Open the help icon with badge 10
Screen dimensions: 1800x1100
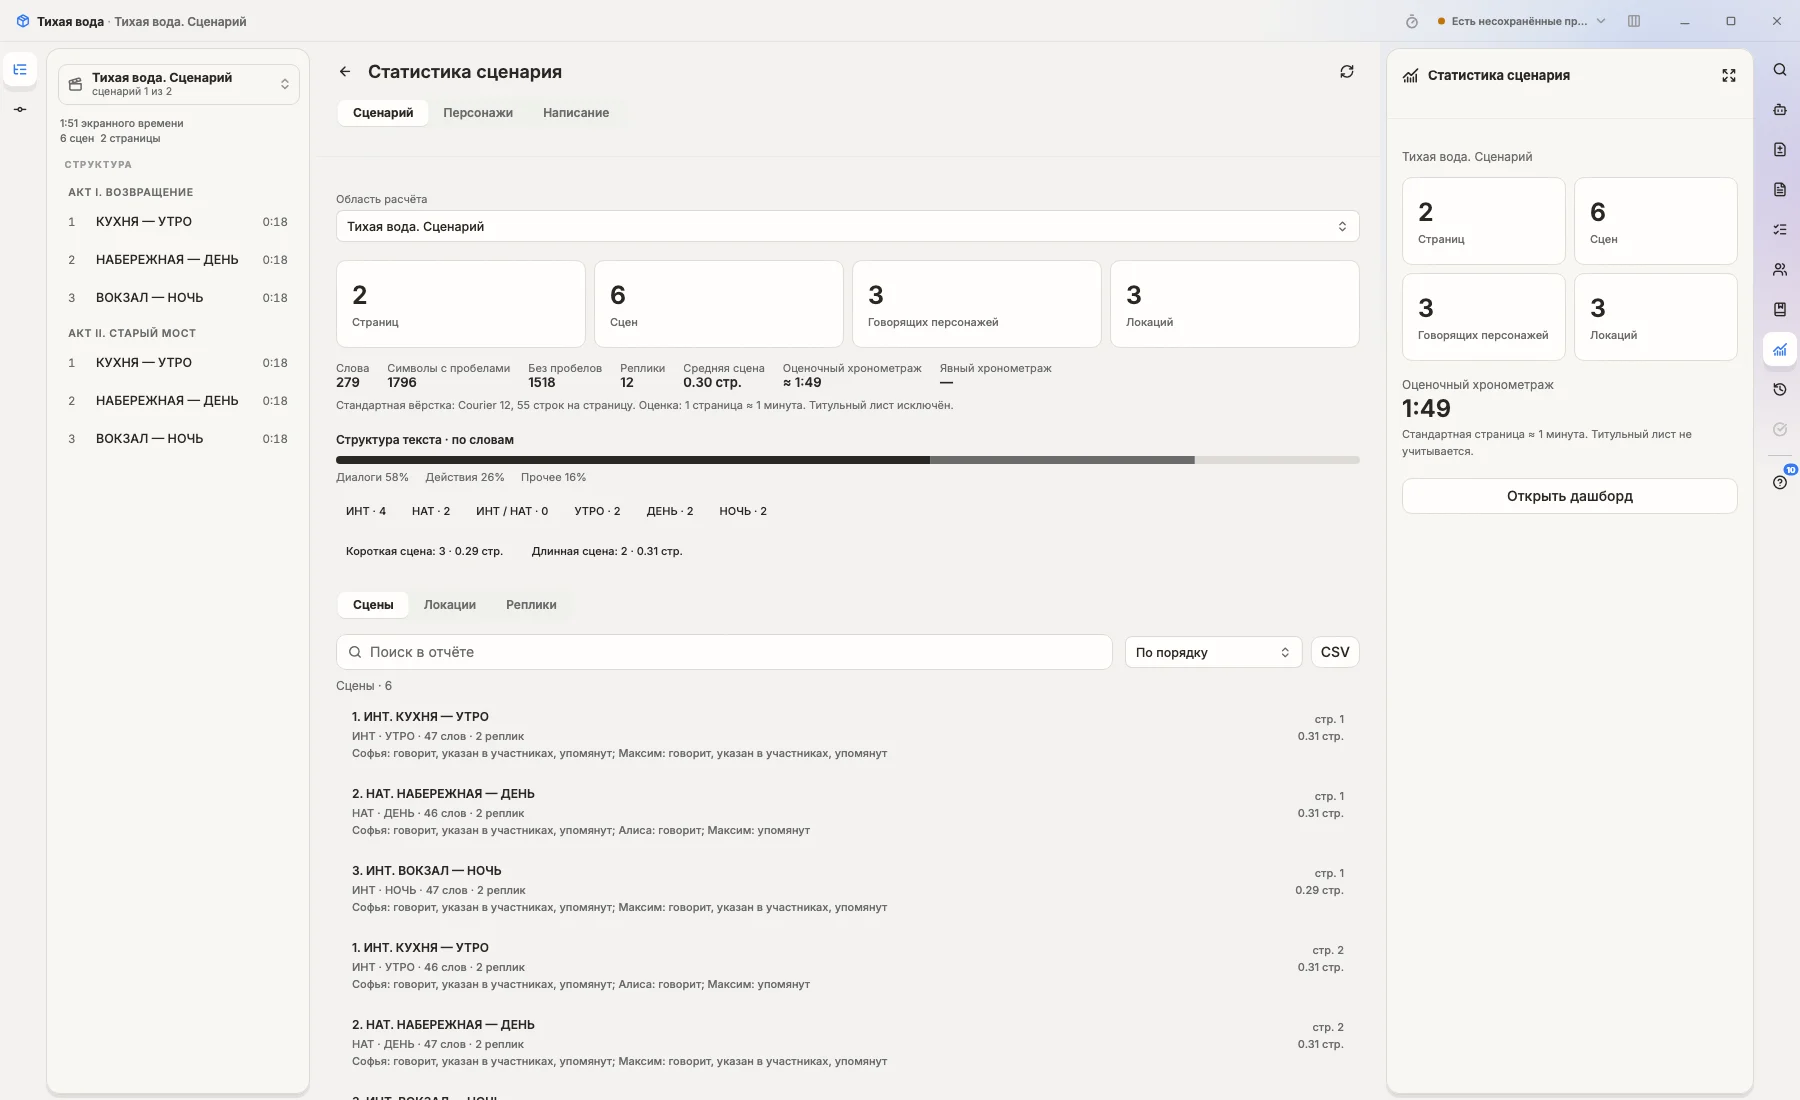coord(1780,482)
